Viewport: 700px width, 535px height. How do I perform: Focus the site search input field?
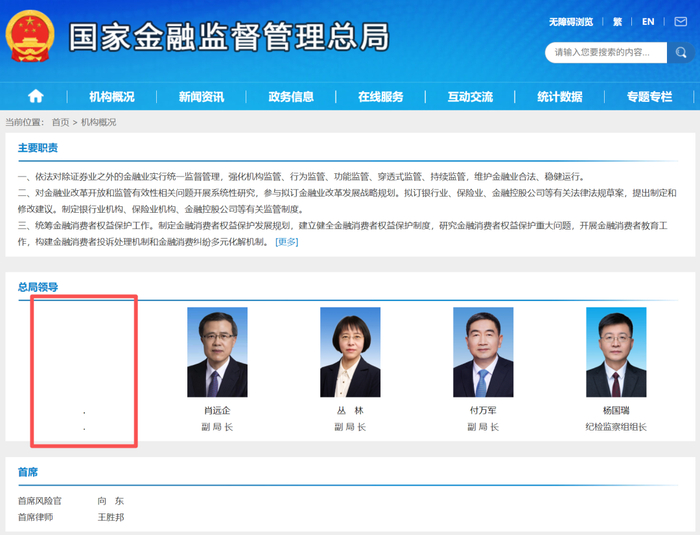606,53
